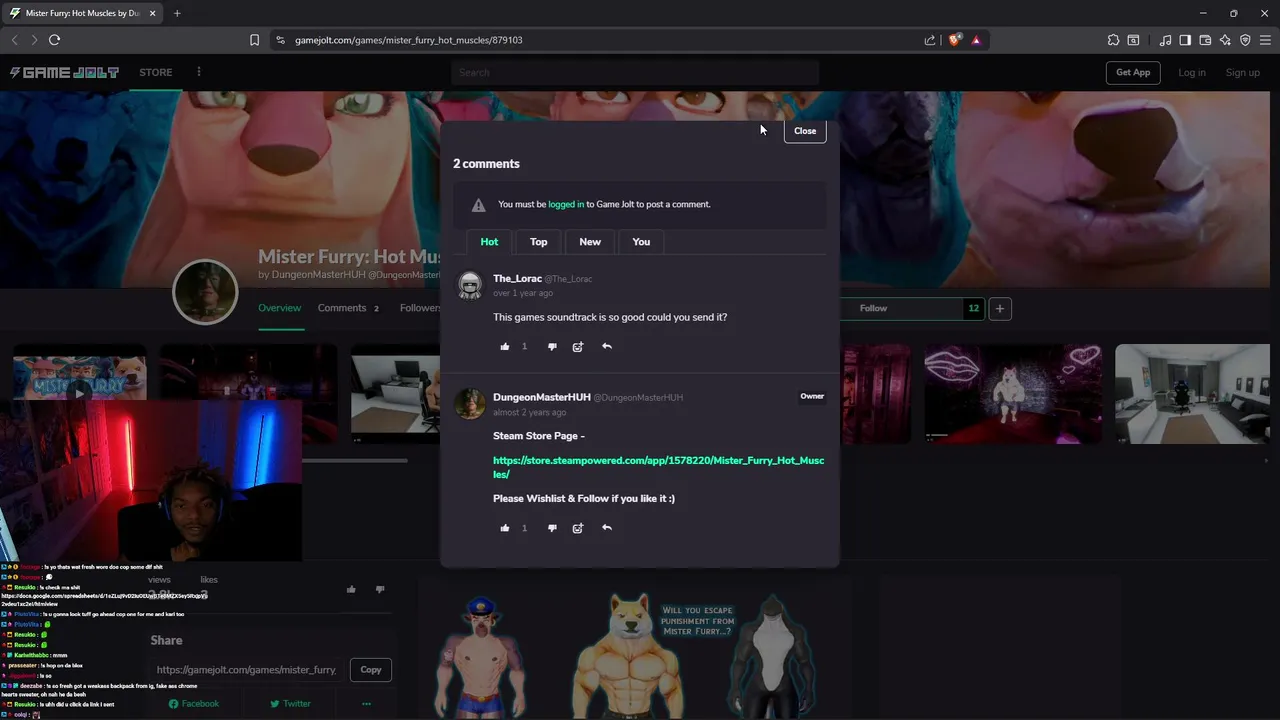Copy the game share URL

371,670
